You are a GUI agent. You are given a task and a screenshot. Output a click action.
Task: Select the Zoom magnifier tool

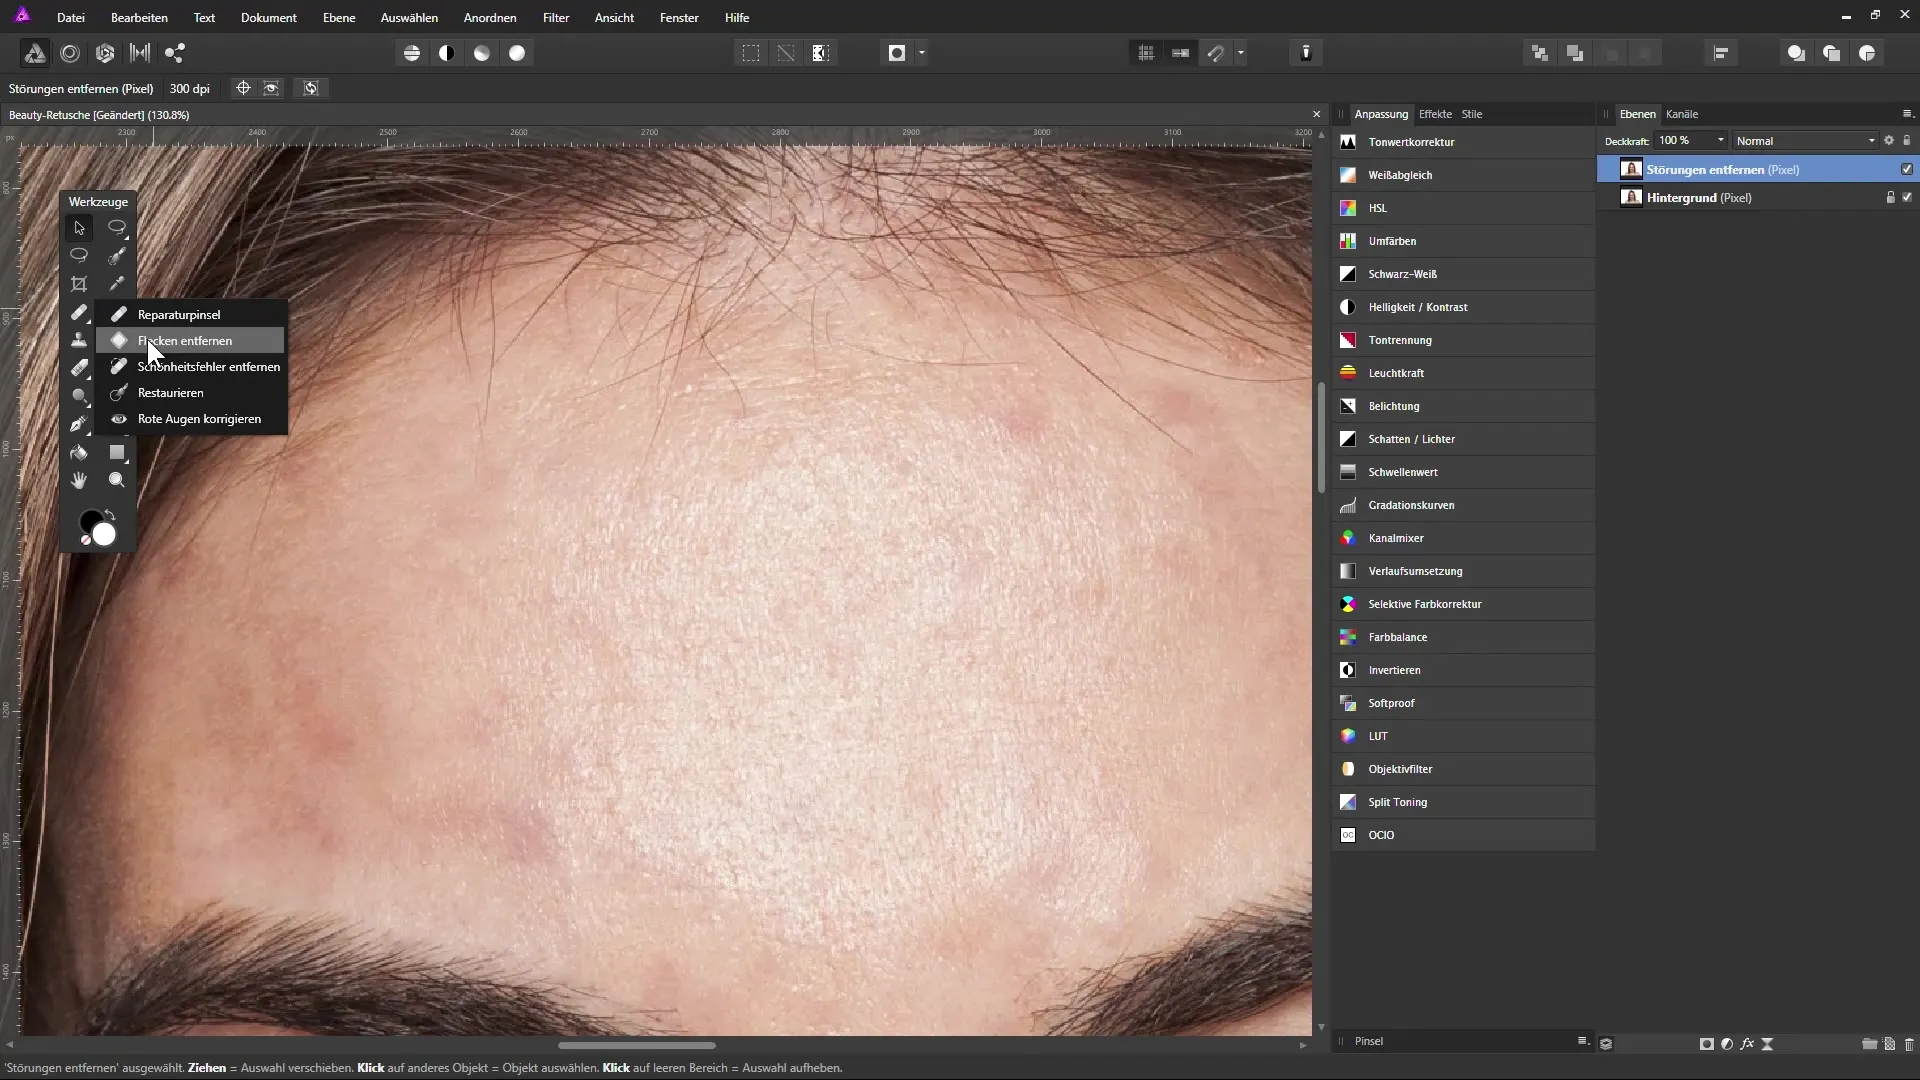(x=117, y=480)
